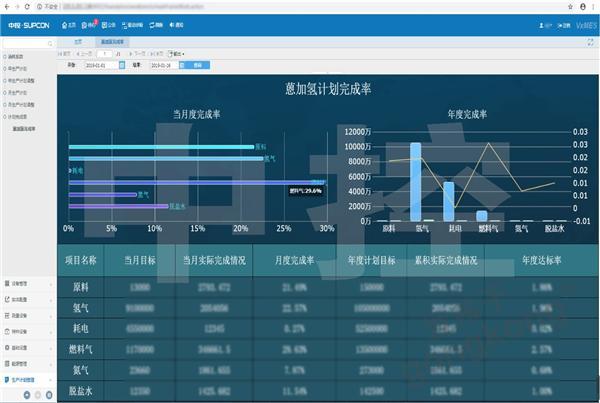Bookmark page with the star icon
The width and height of the screenshot is (600, 403).
coord(570,7)
